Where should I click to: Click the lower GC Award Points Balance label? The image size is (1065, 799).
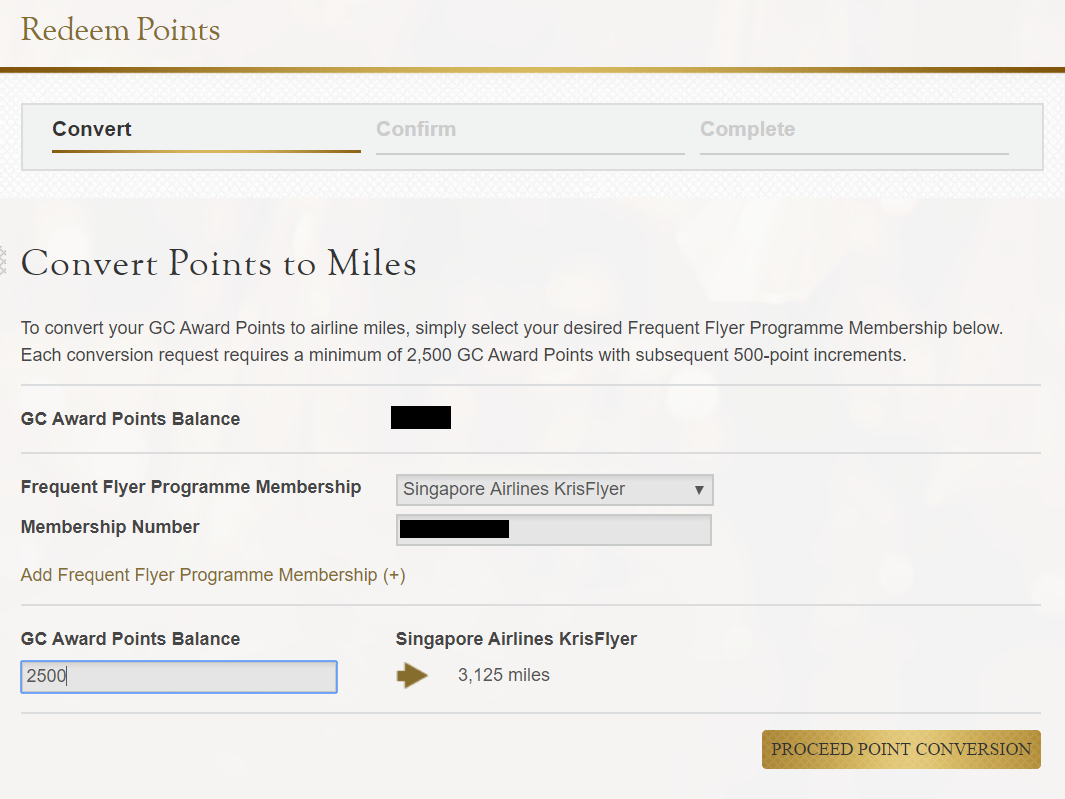(x=130, y=639)
